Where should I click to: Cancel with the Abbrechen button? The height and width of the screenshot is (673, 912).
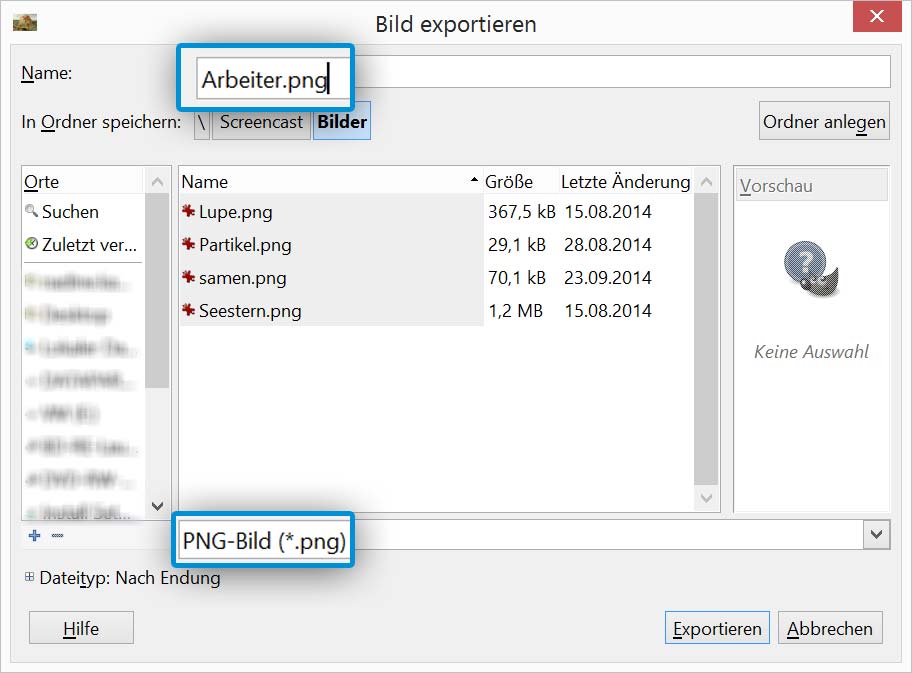tap(830, 628)
